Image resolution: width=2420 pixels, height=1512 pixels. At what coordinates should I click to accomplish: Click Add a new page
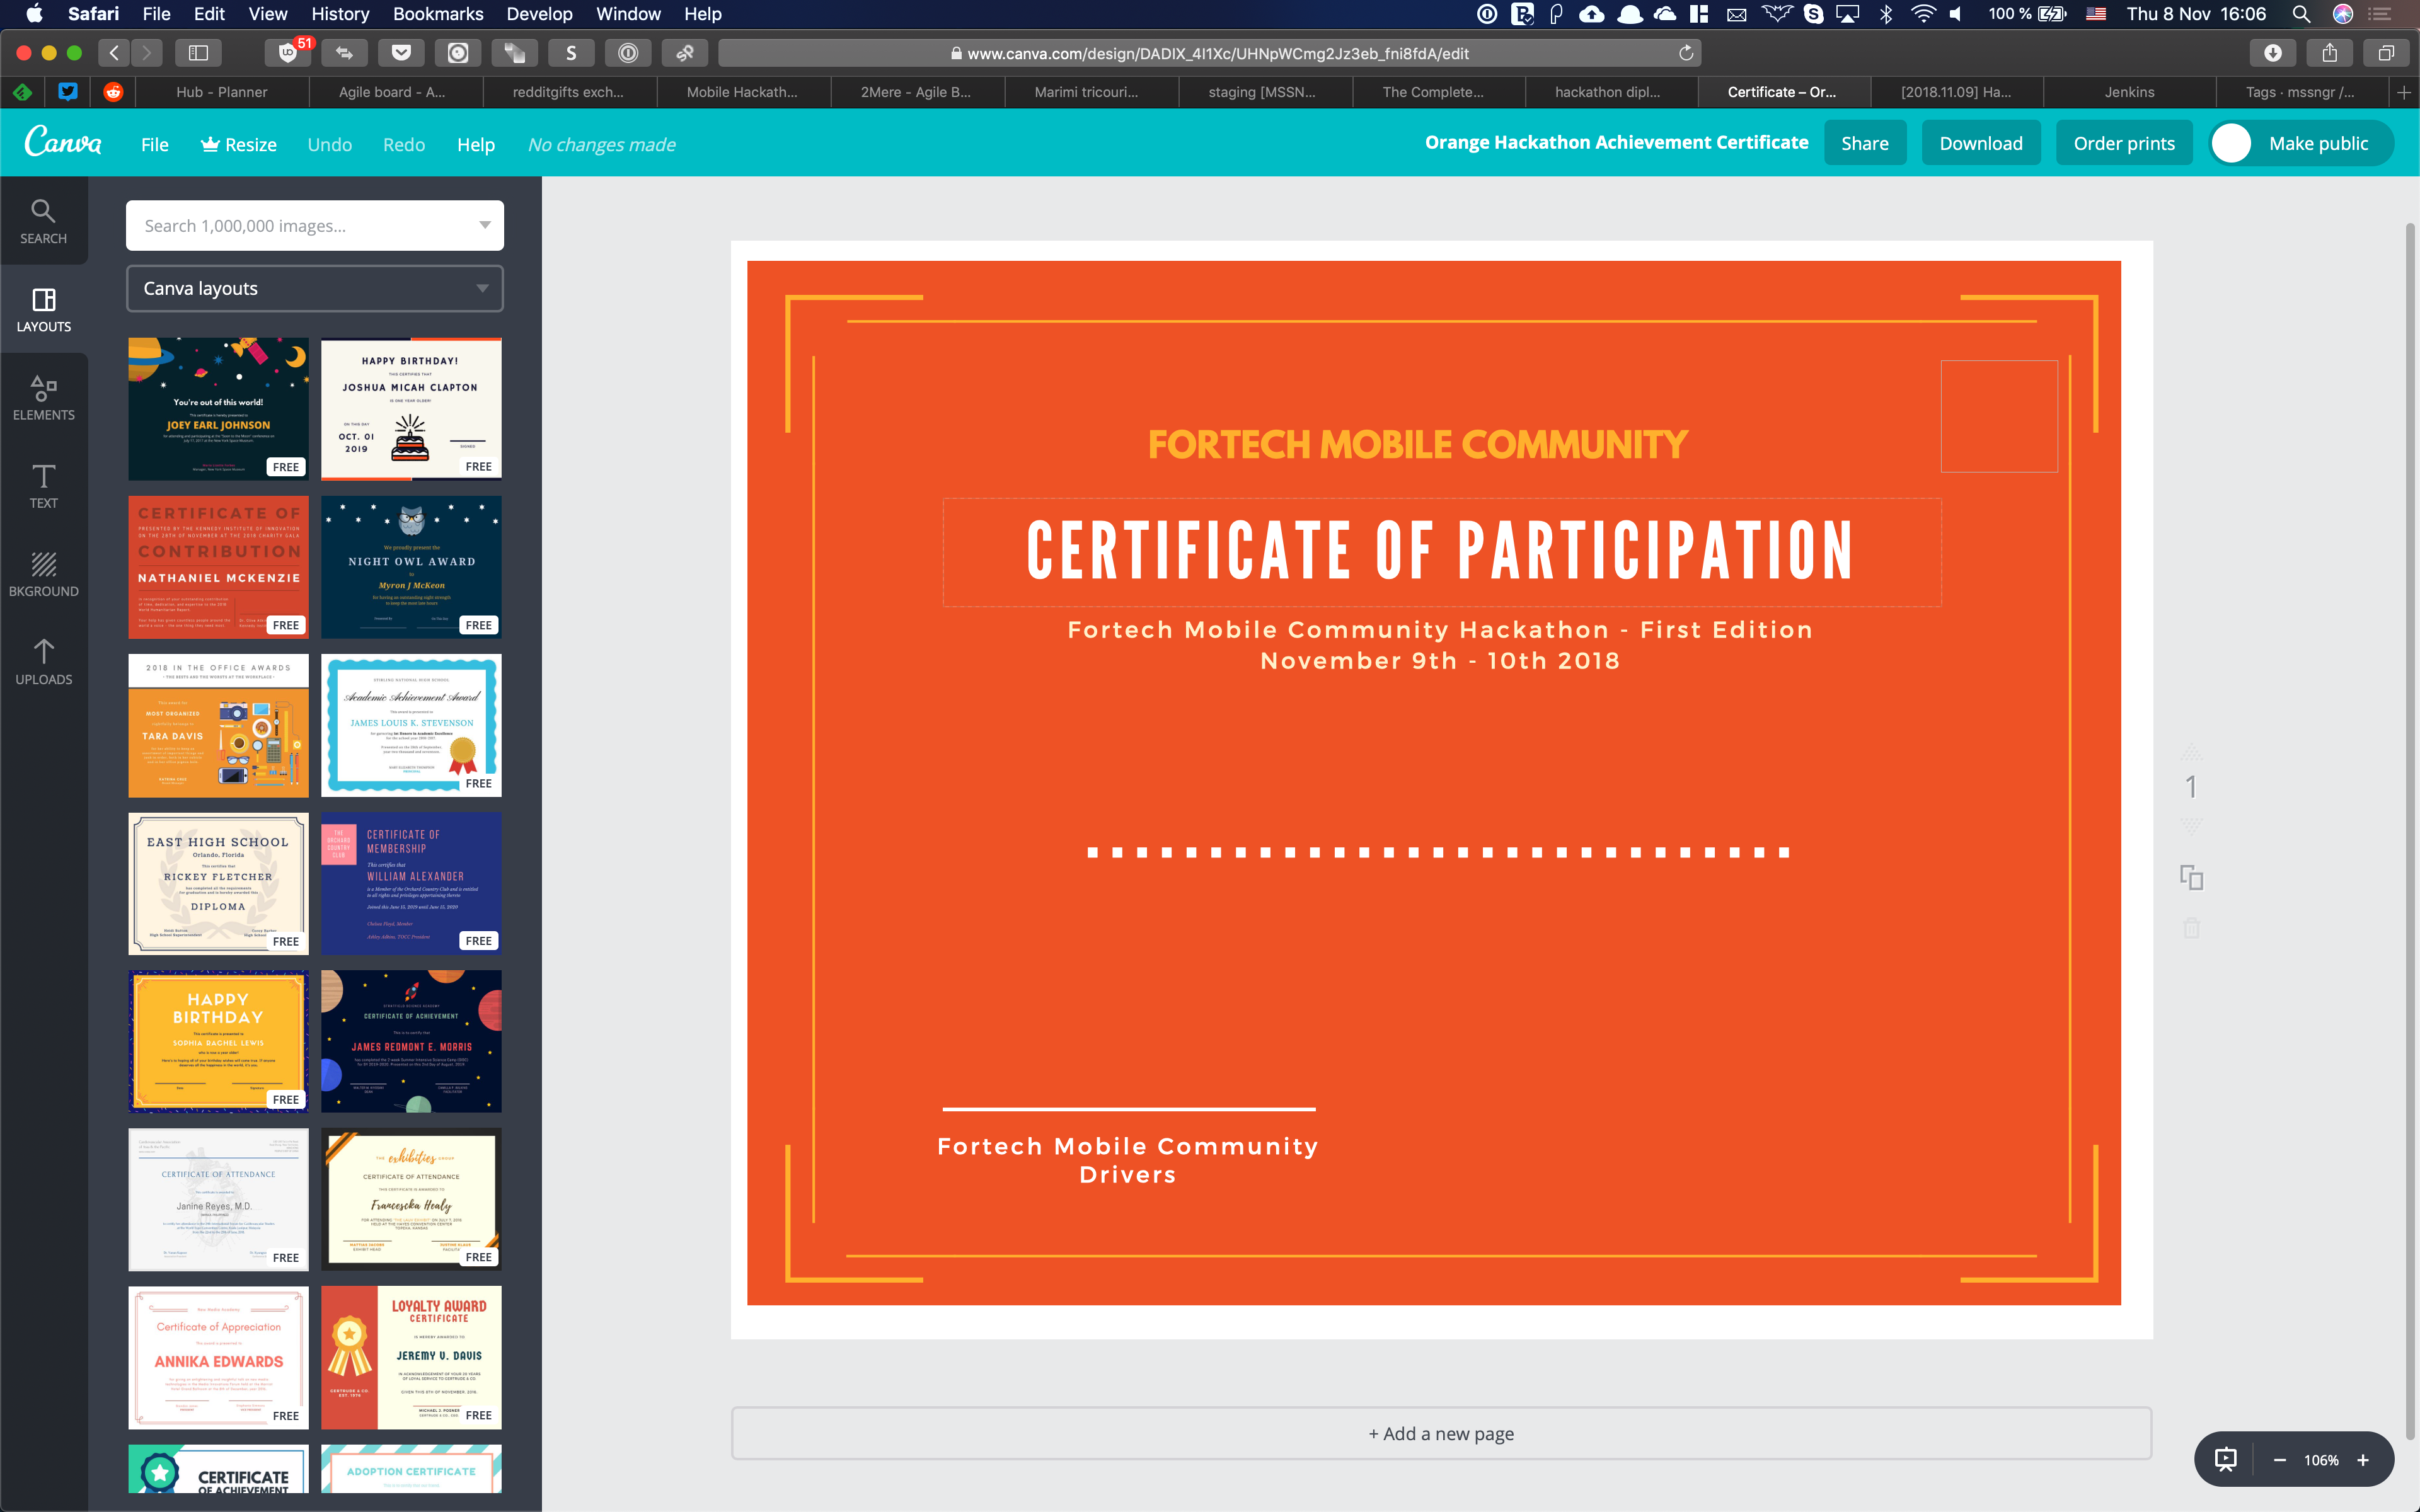coord(1441,1433)
